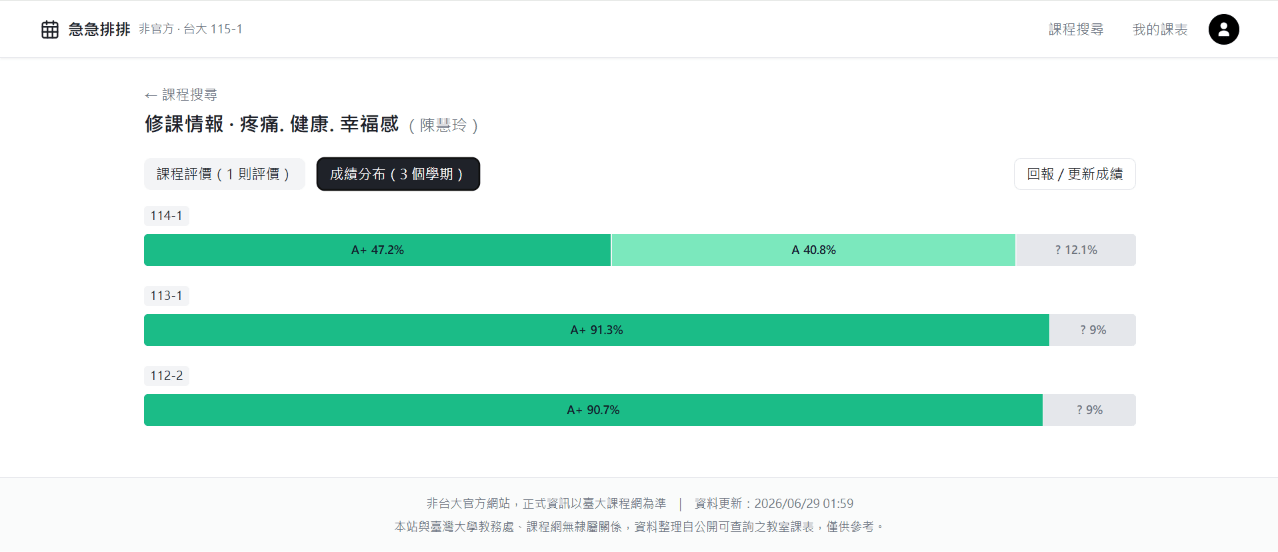This screenshot has height=552, width=1278.
Task: Click the 114-1 semester label
Action: (x=166, y=216)
